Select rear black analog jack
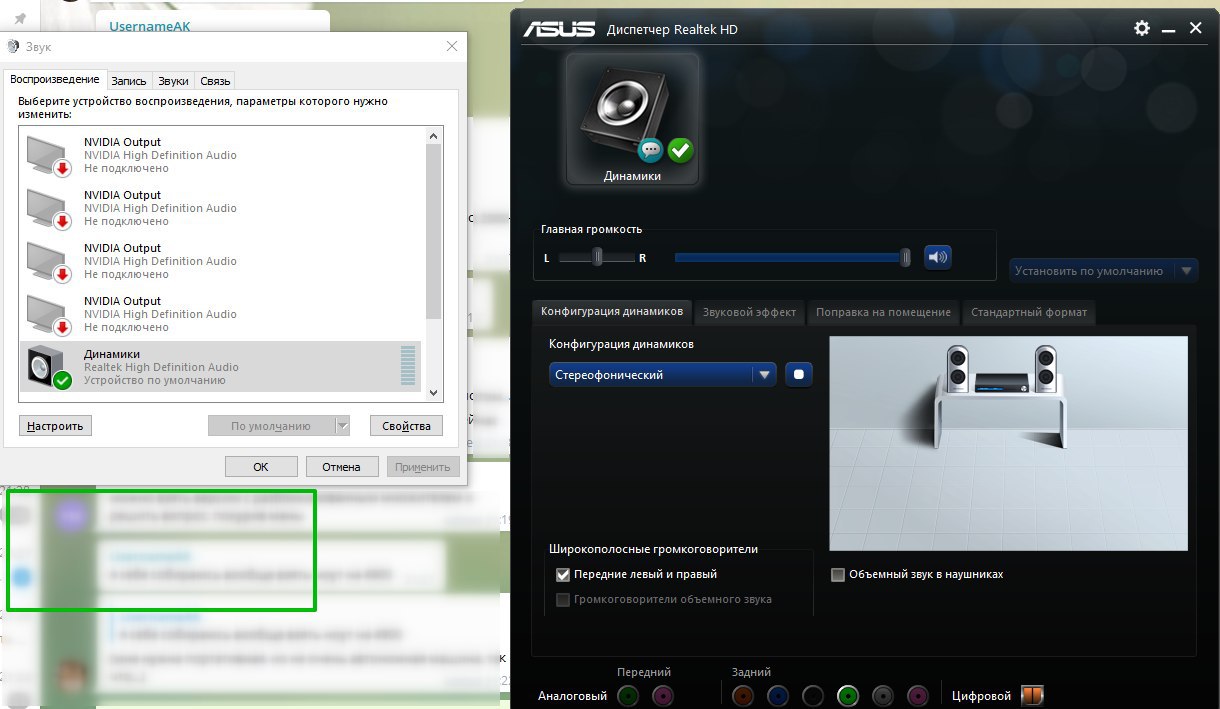Image resolution: width=1220 pixels, height=709 pixels. (x=813, y=695)
